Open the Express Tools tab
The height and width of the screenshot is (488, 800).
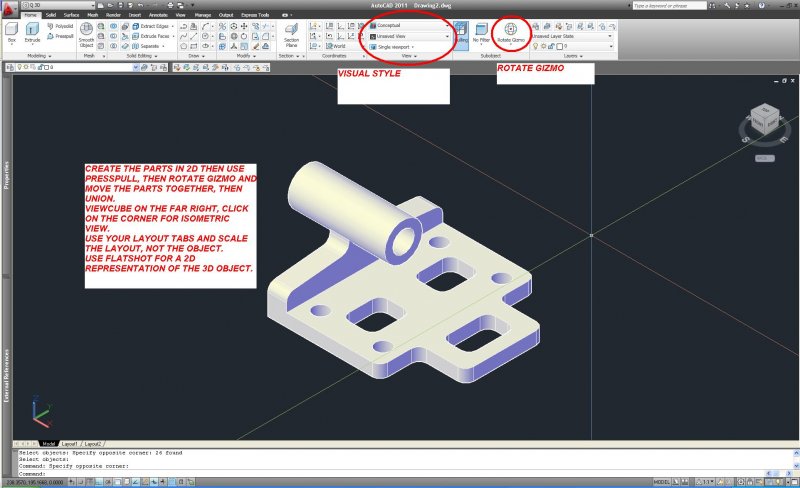tap(255, 15)
